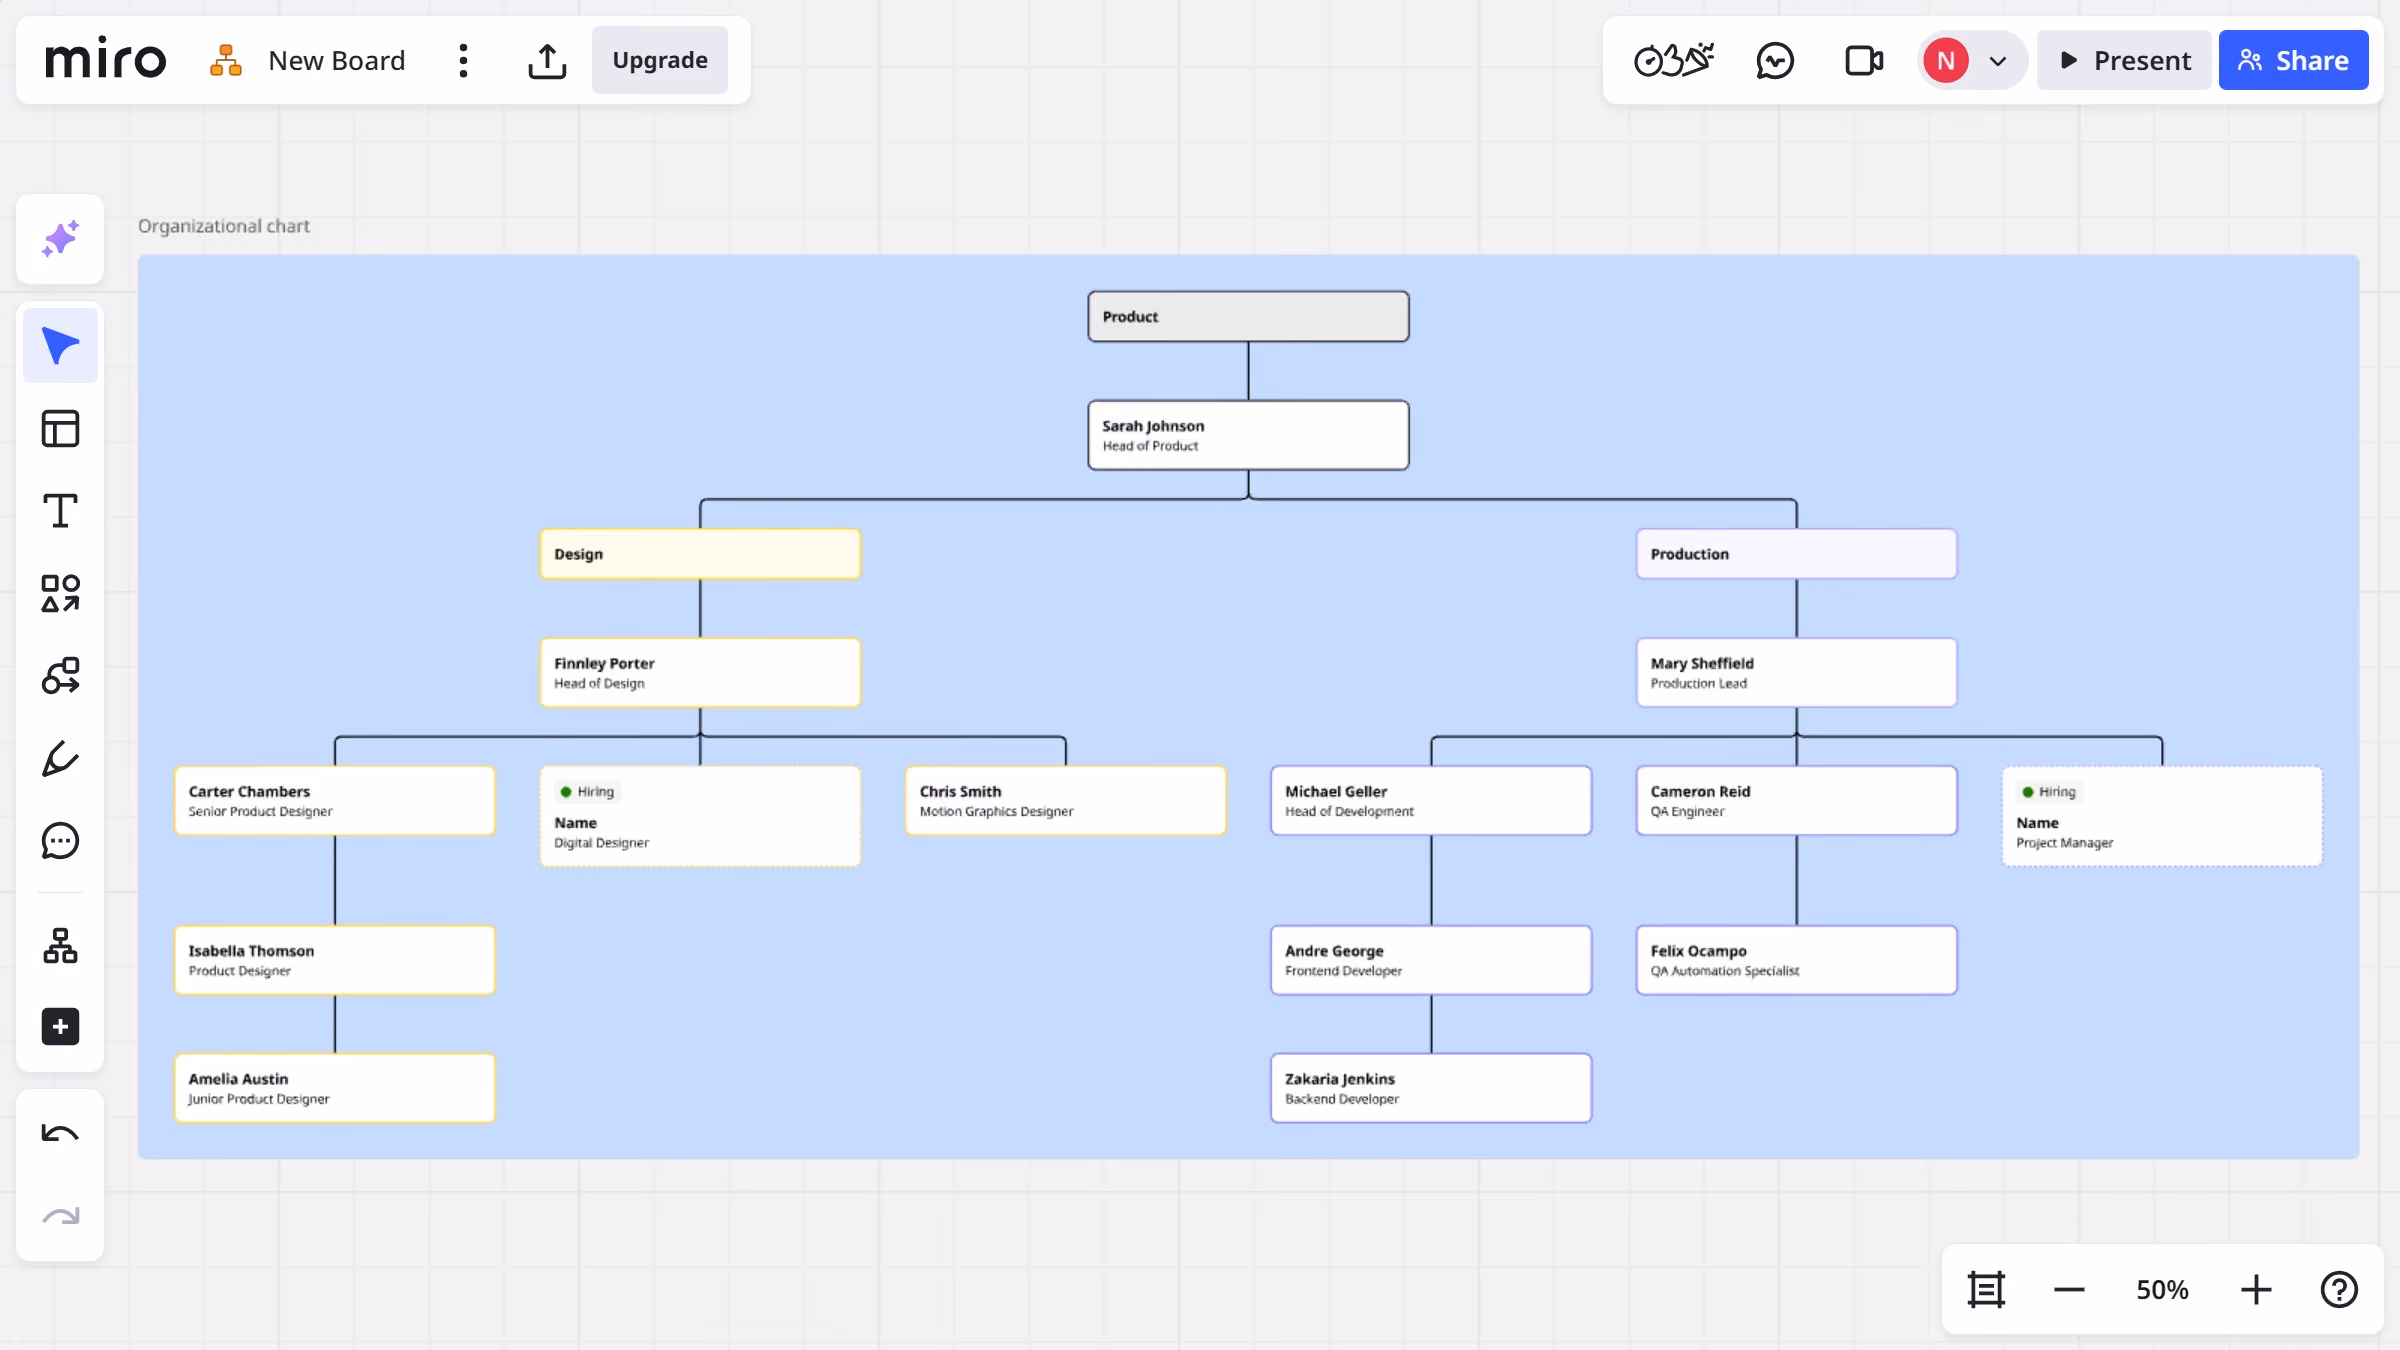Select the hiring Project Manager card

tap(2162, 816)
